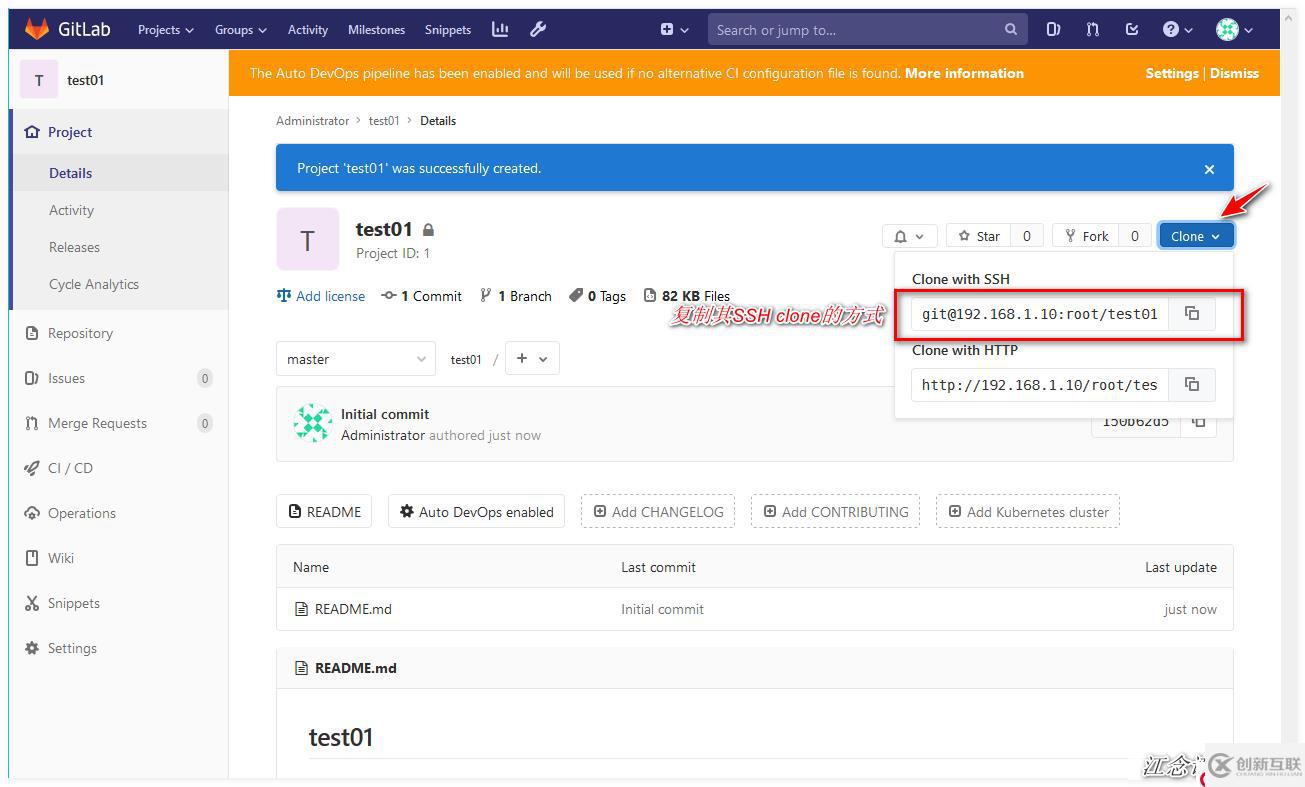Toggle the Clone dropdown button
The height and width of the screenshot is (787, 1305).
pyautogui.click(x=1196, y=236)
